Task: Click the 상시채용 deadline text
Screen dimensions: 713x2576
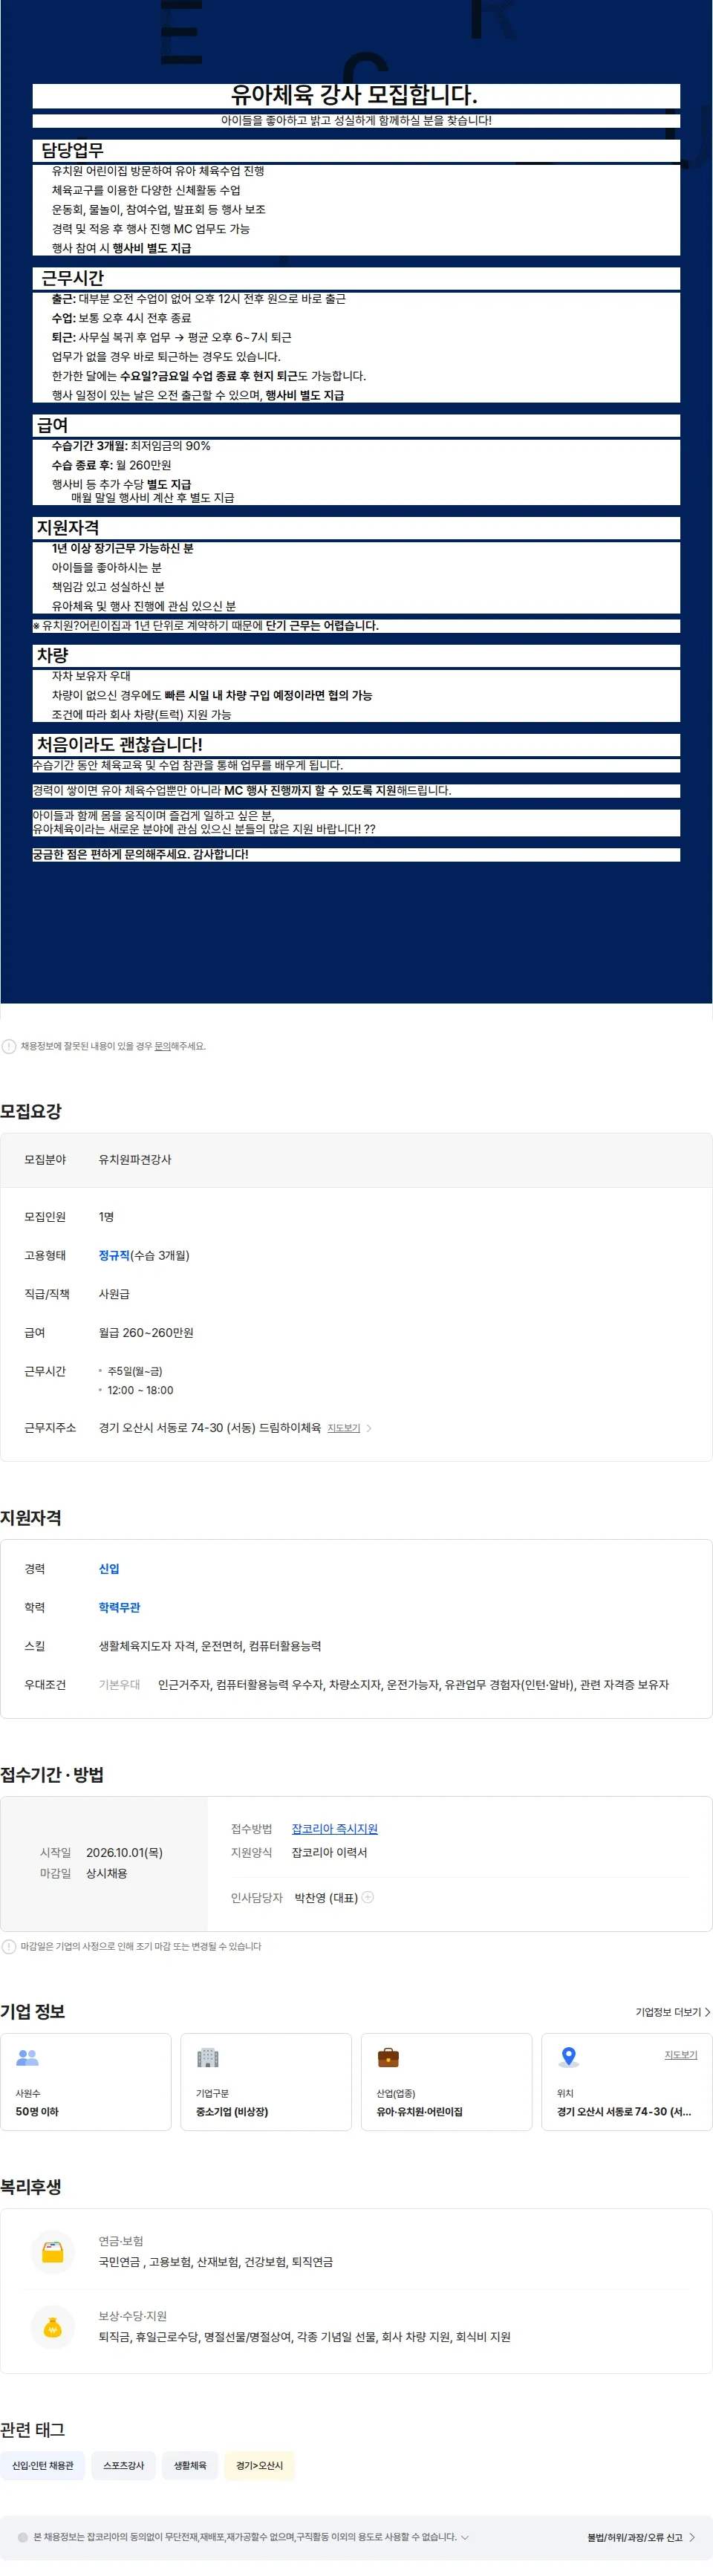Action: tap(107, 1873)
